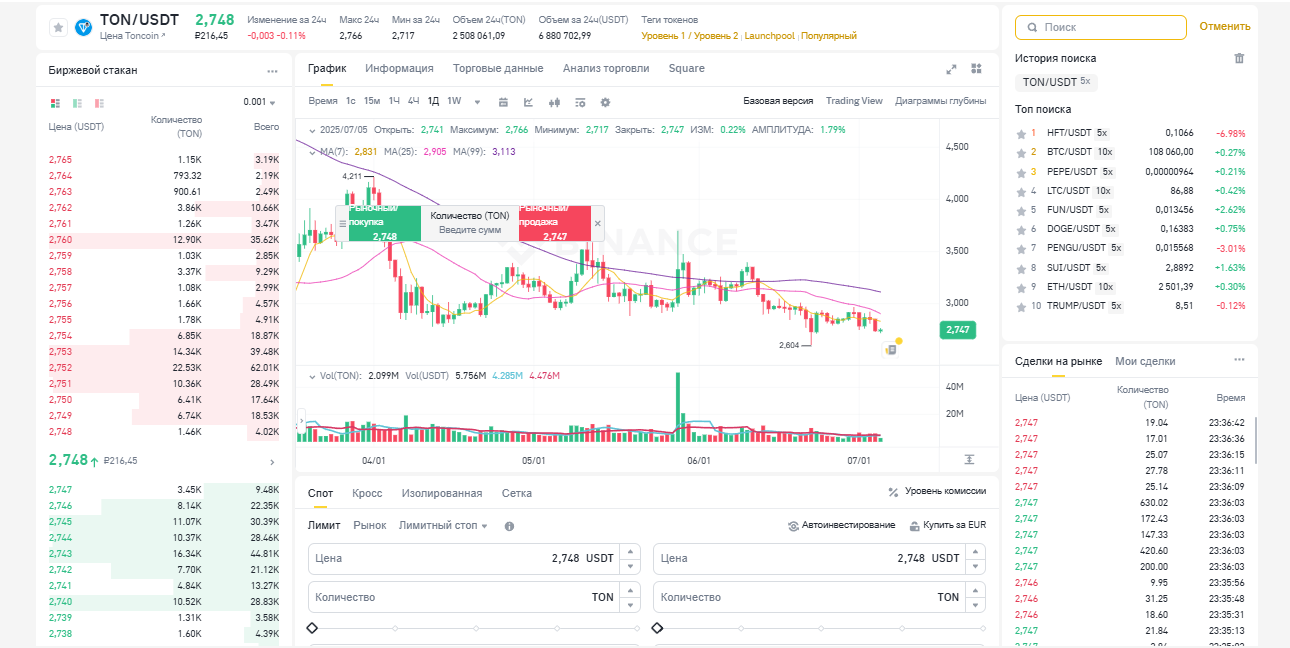Open order book three-dot options menu

[272, 71]
